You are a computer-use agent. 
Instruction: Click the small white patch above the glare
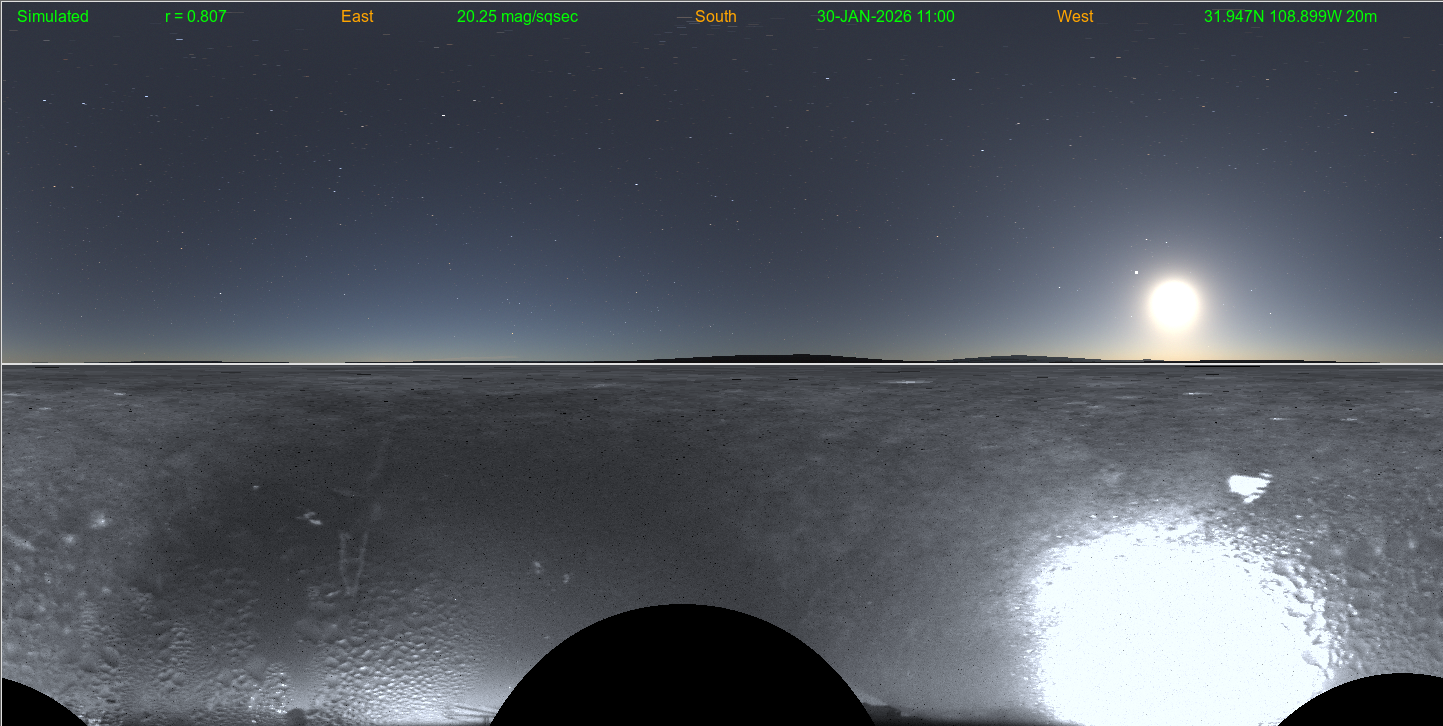tap(1247, 487)
